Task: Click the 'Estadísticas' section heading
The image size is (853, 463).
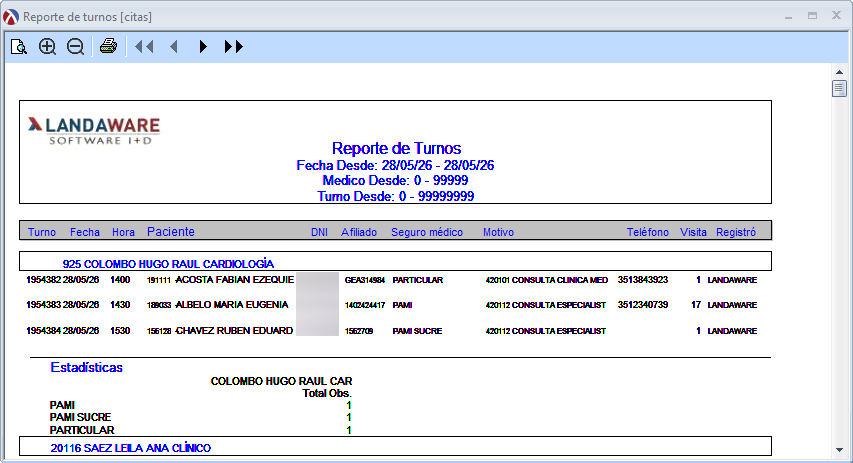Action: coord(86,367)
